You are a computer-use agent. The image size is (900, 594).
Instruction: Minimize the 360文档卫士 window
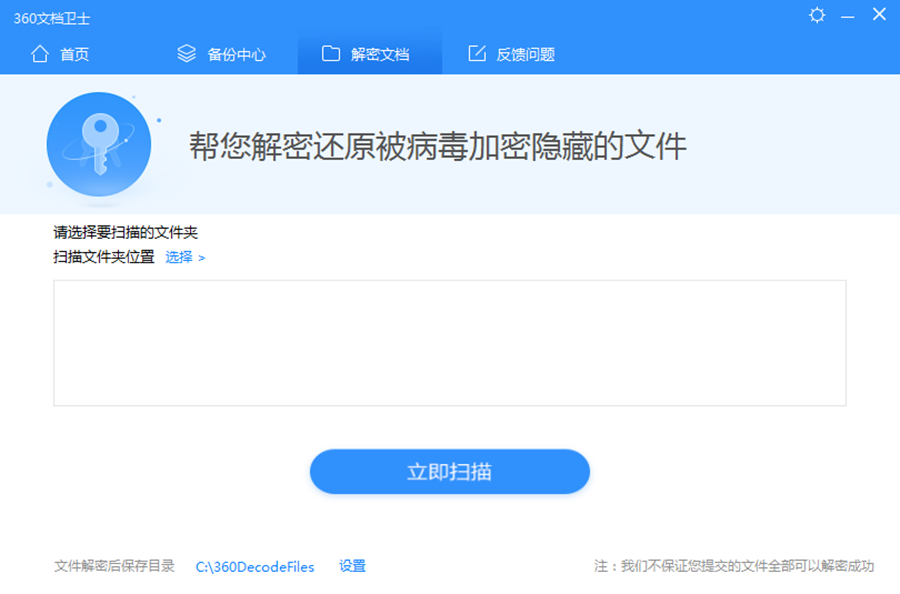(848, 17)
